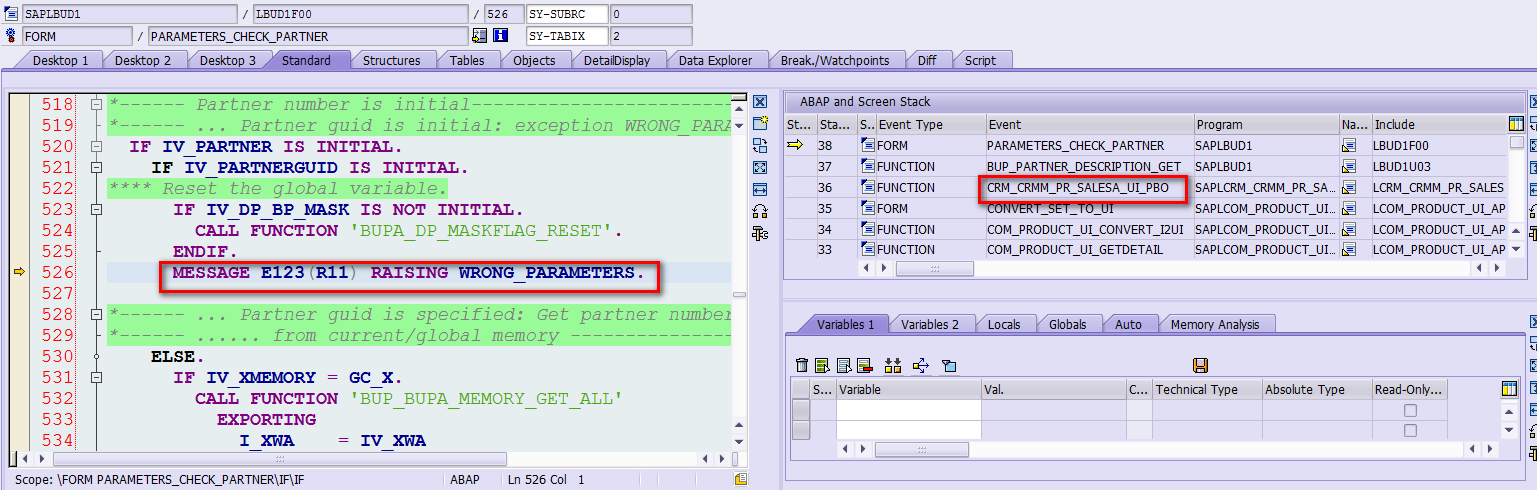Viewport: 1537px width, 490px height.
Task: Click the navigate-to-source icon beside PARAMETERS_CHECK_PARTNER field
Action: [x=480, y=36]
